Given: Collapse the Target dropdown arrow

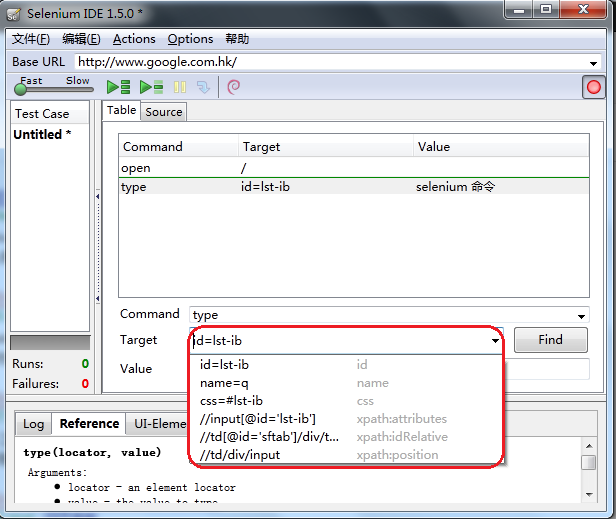Looking at the screenshot, I should click(495, 341).
